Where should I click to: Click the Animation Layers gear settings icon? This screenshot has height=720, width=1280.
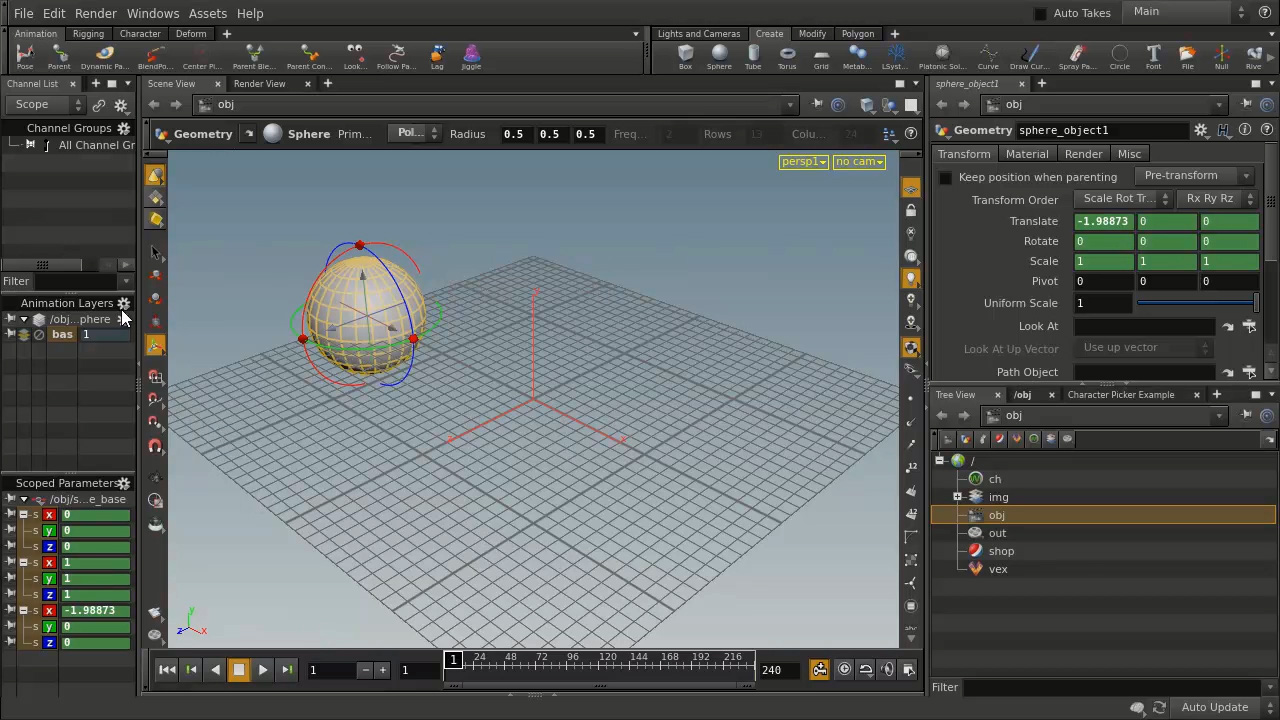[x=123, y=303]
